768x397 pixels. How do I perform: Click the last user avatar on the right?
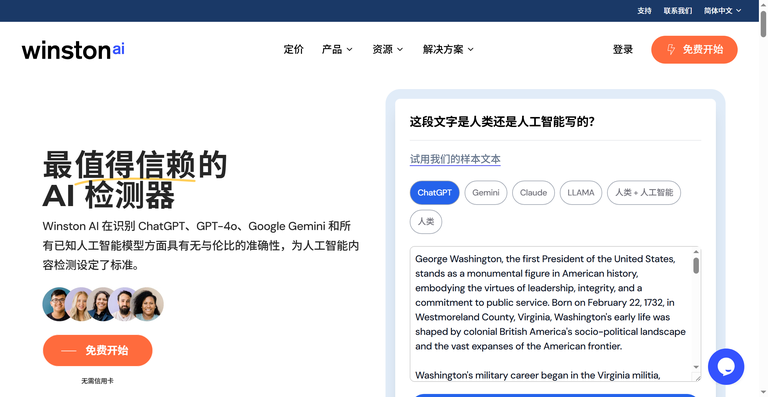[147, 304]
